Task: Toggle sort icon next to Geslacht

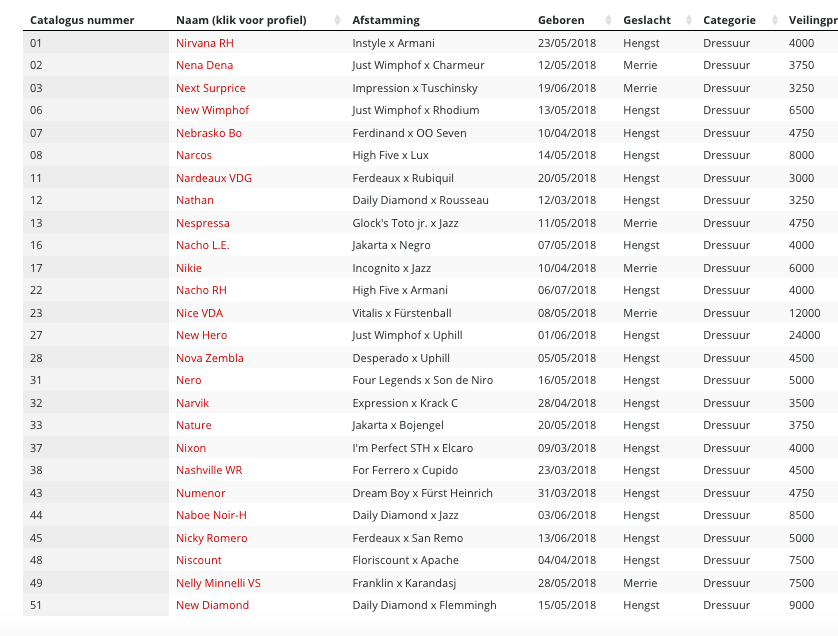Action: pos(689,20)
